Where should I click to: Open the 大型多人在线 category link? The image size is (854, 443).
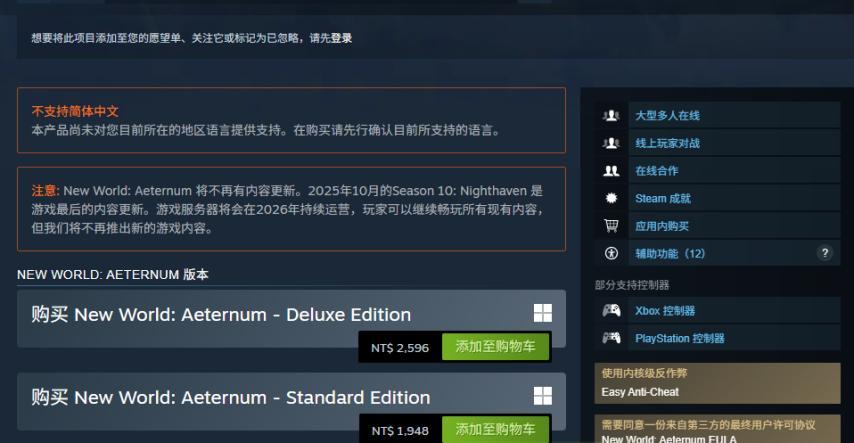tap(667, 116)
